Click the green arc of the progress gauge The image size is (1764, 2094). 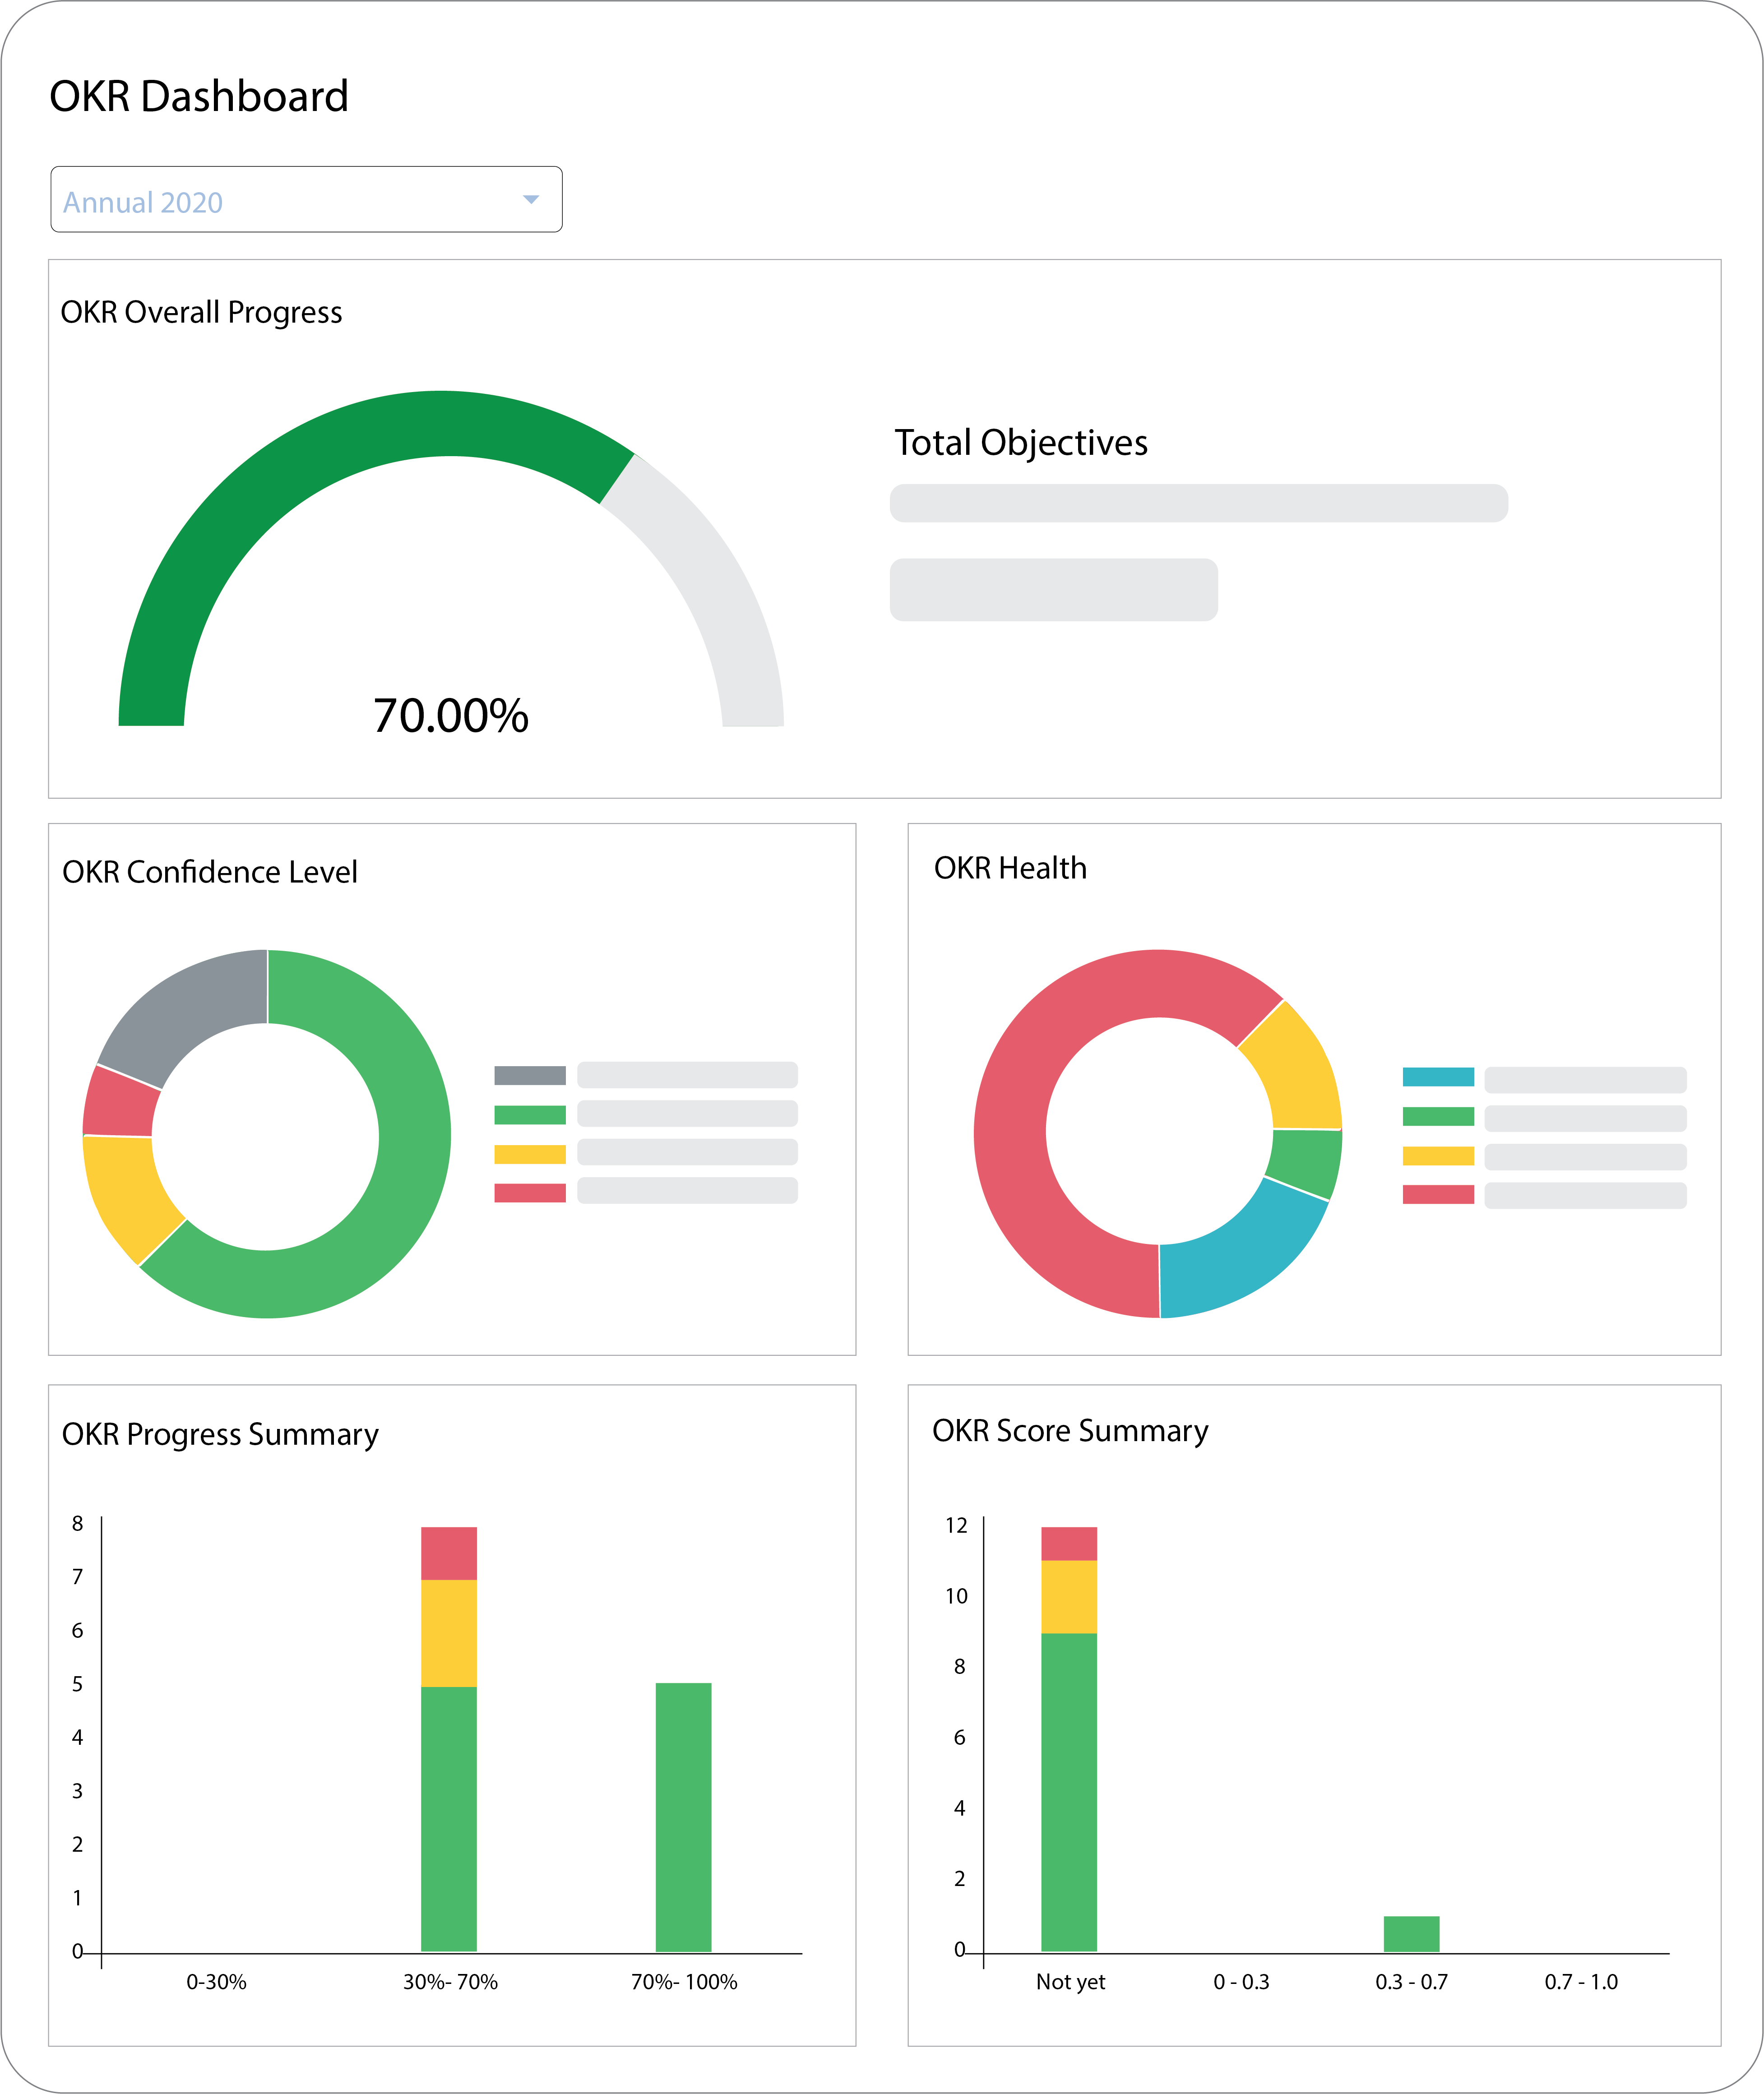tap(300, 467)
